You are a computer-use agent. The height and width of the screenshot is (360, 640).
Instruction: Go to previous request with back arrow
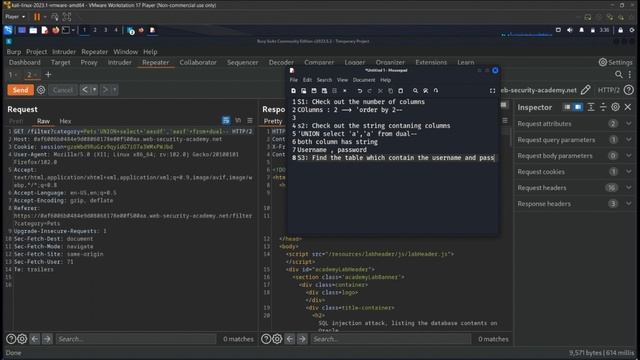(84, 90)
